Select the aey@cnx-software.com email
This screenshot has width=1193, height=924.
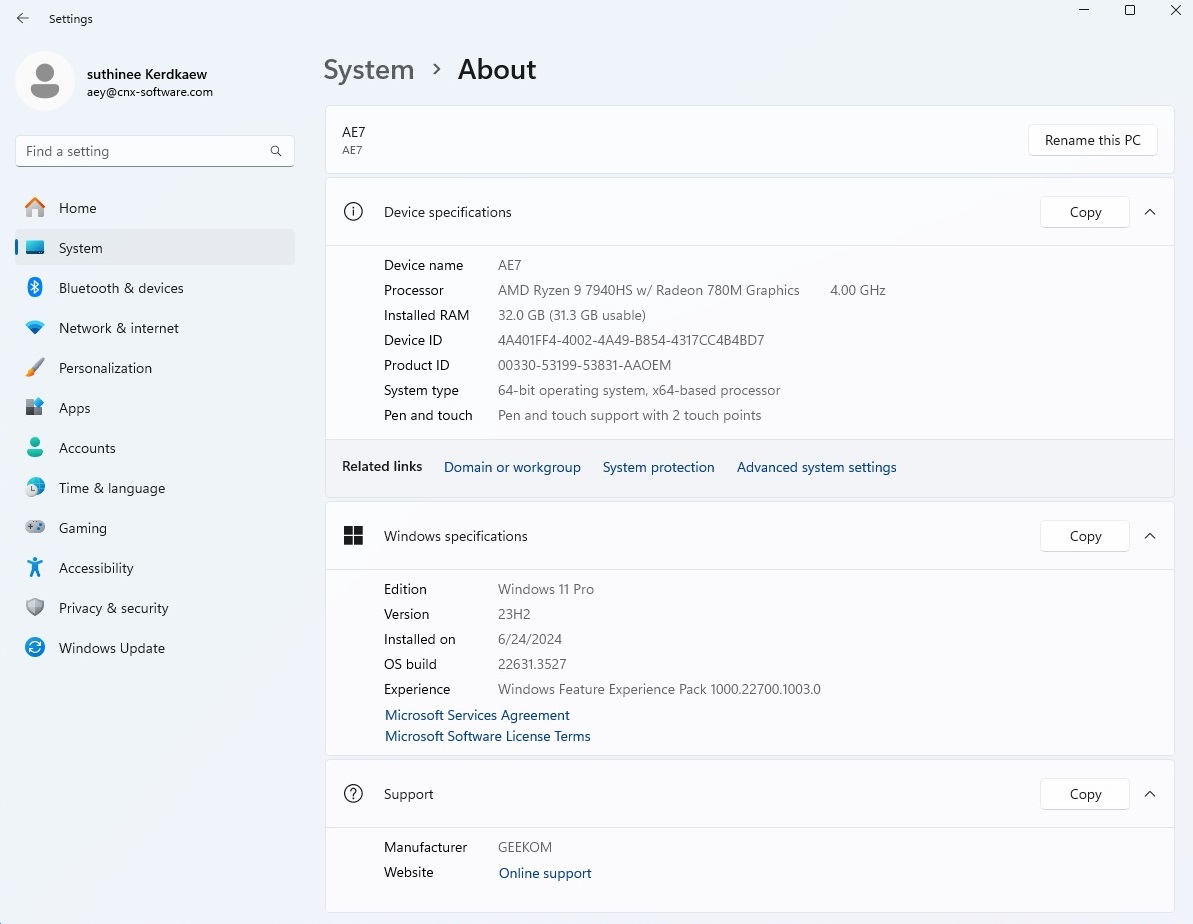[x=150, y=92]
